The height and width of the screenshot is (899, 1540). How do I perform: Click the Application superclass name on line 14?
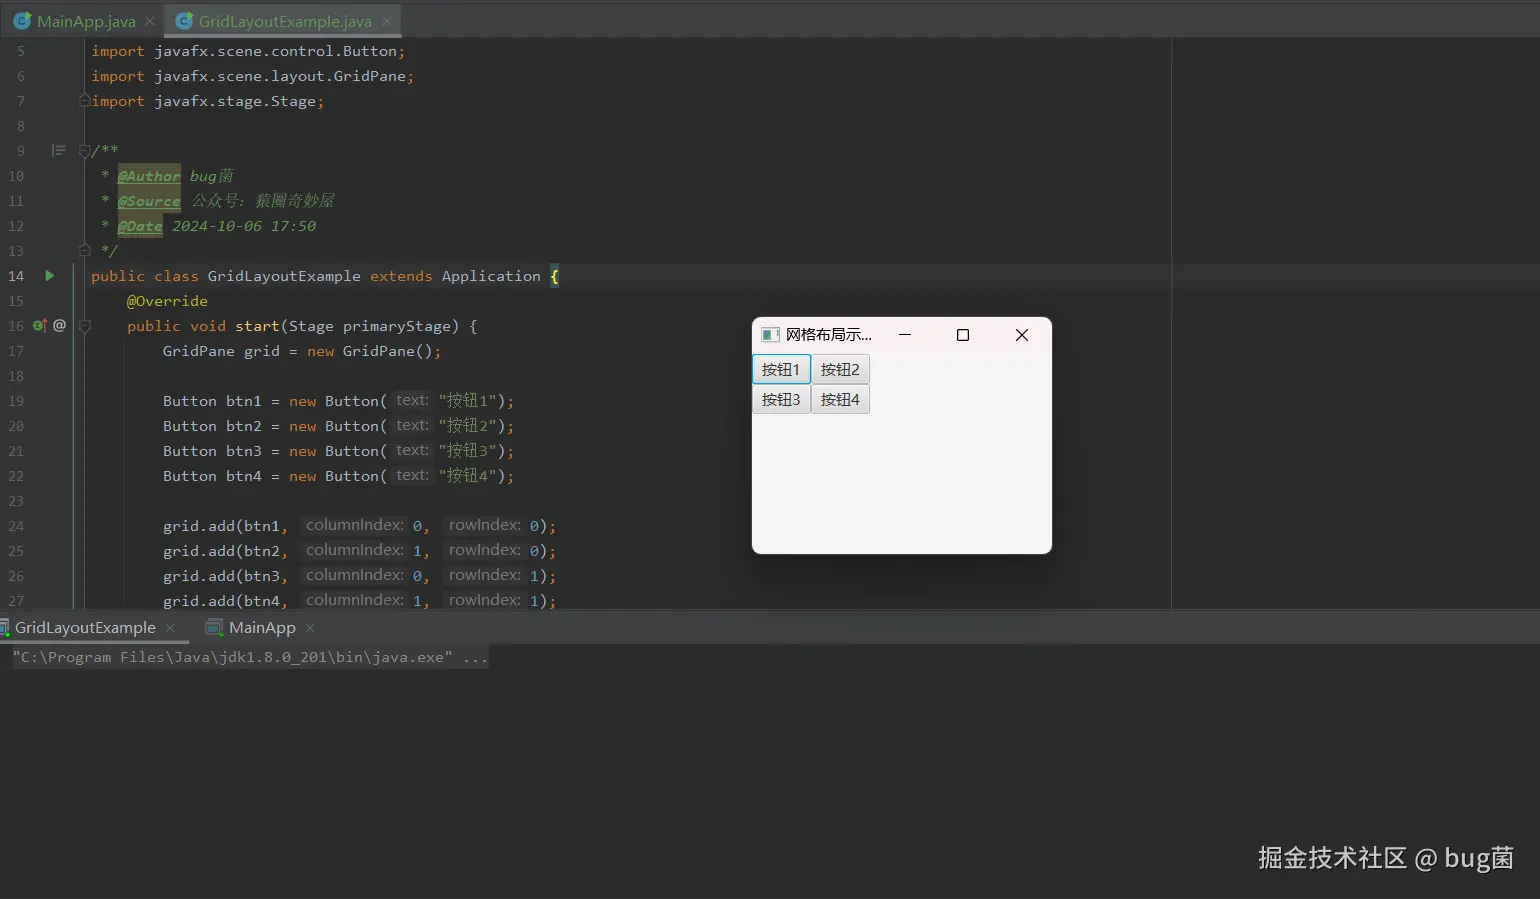[491, 276]
